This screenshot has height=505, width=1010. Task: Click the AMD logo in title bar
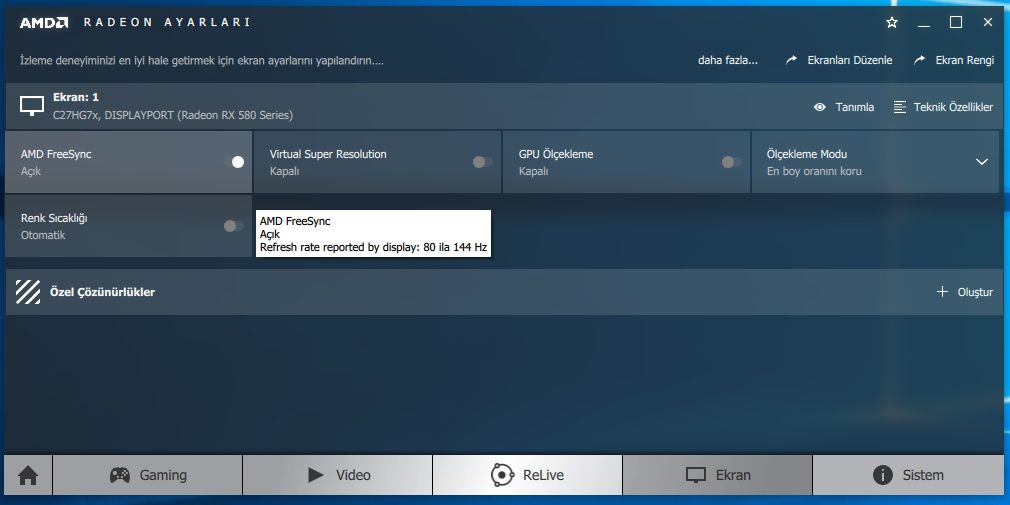[44, 23]
